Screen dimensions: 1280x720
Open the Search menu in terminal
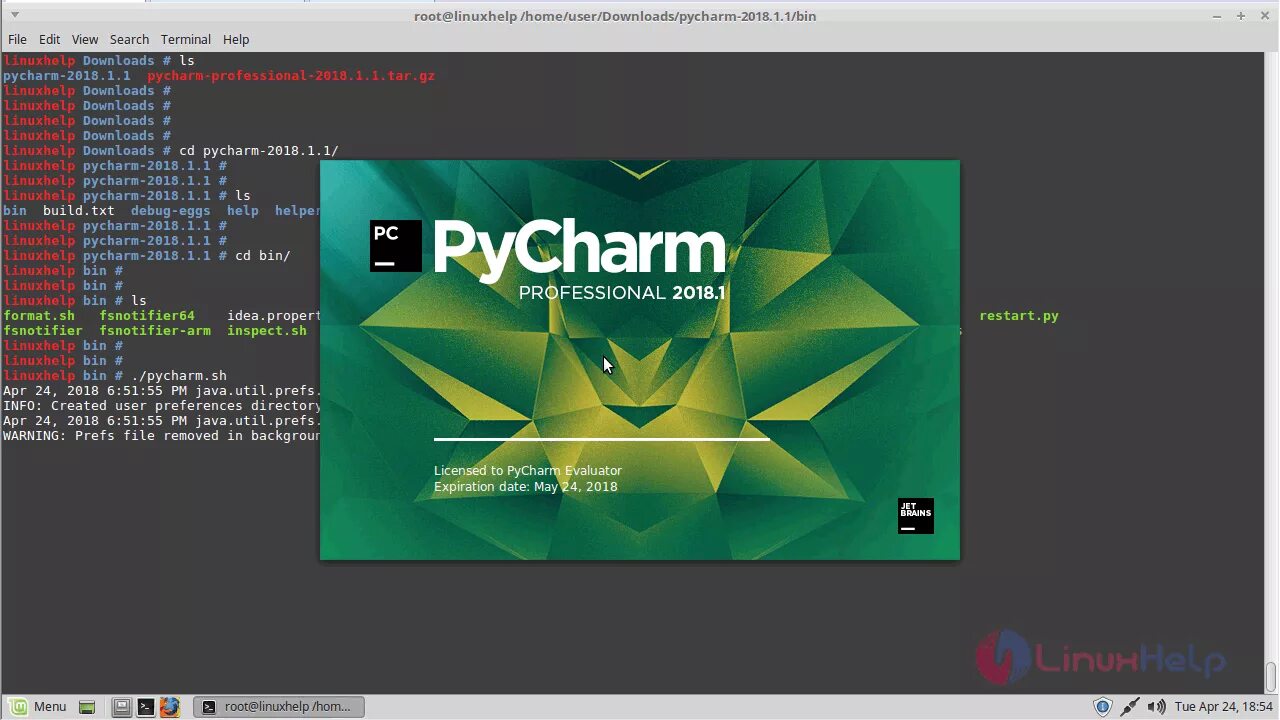(x=129, y=39)
